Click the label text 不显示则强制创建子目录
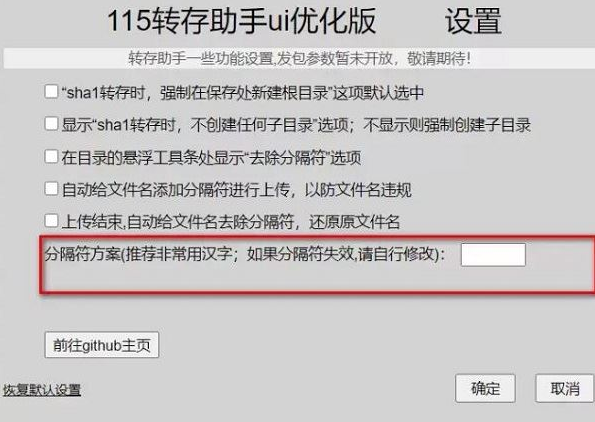Viewport: 595px width, 422px height. tap(447, 125)
